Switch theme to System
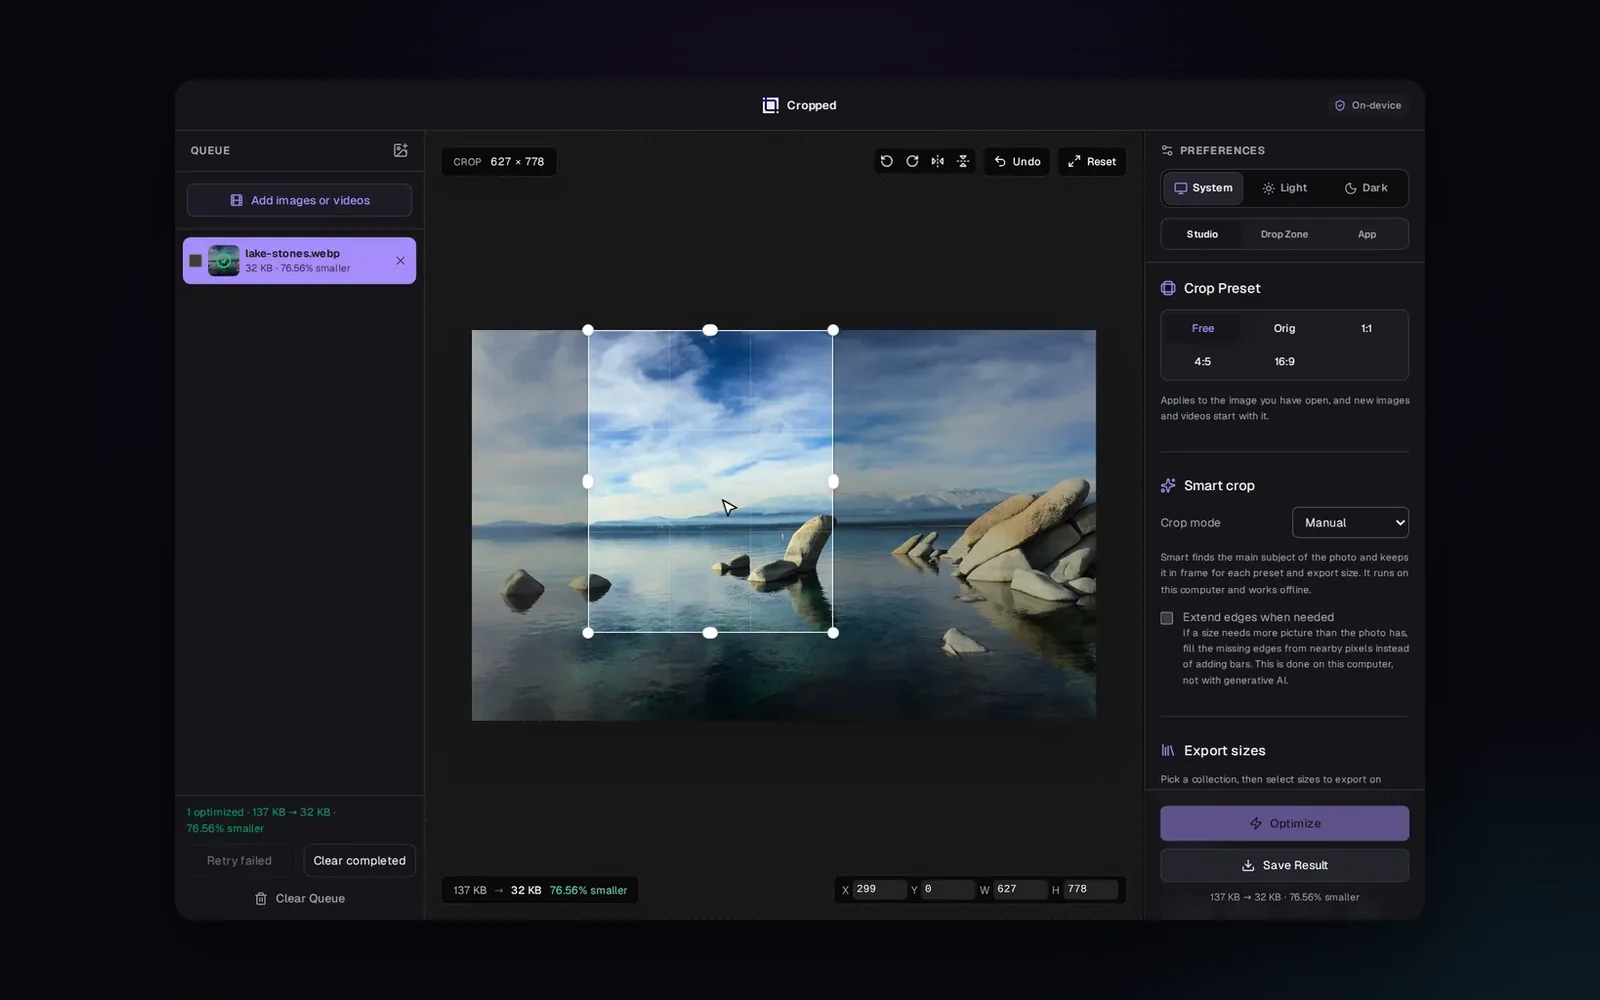The height and width of the screenshot is (1000, 1600). point(1203,188)
